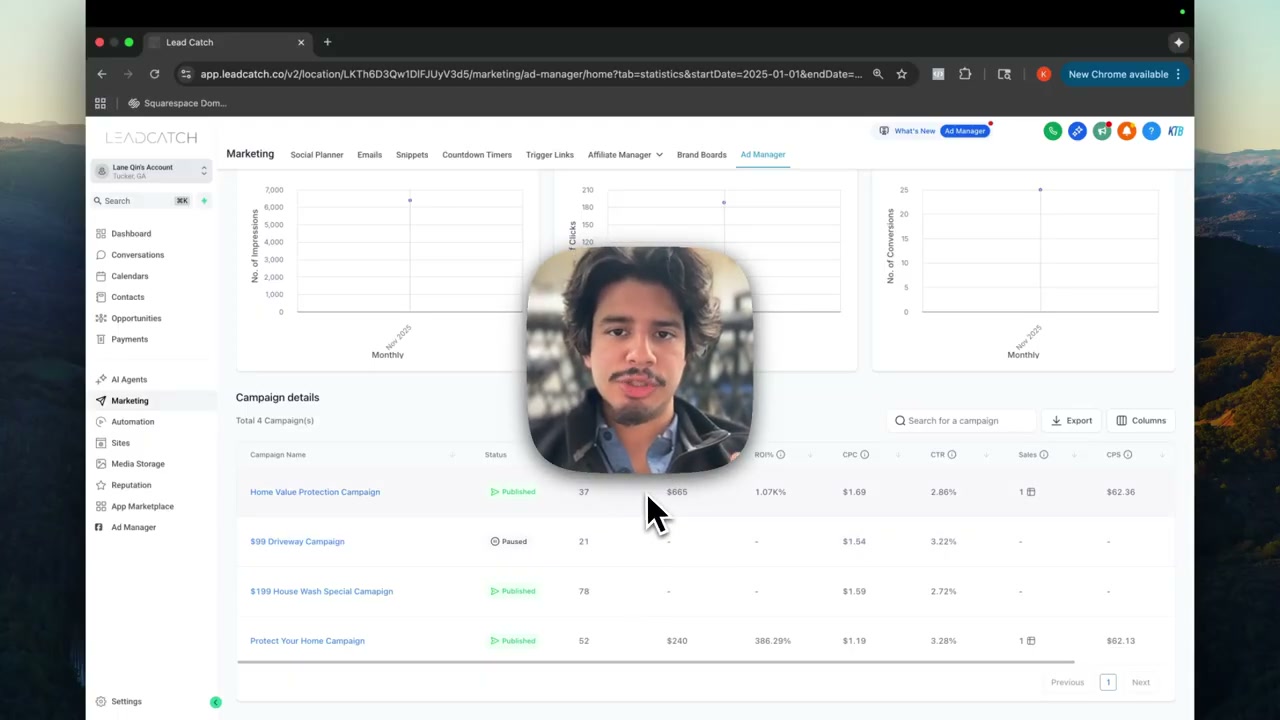Open sales details icon for Home Value Protection

[x=1031, y=492]
